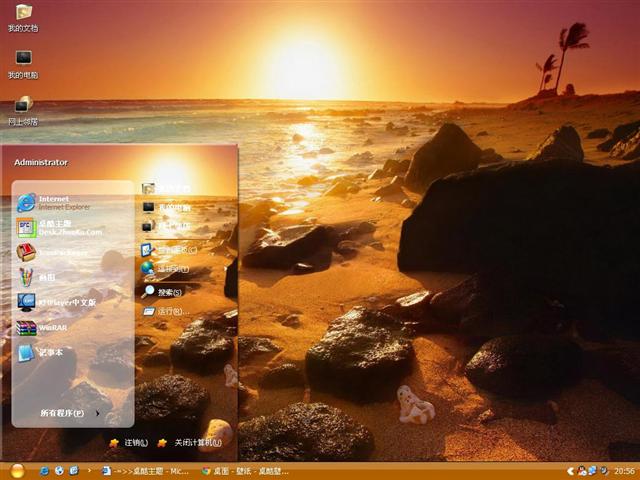Expand 所有程序(P) all programs list
The width and height of the screenshot is (640, 480).
pyautogui.click(x=68, y=412)
